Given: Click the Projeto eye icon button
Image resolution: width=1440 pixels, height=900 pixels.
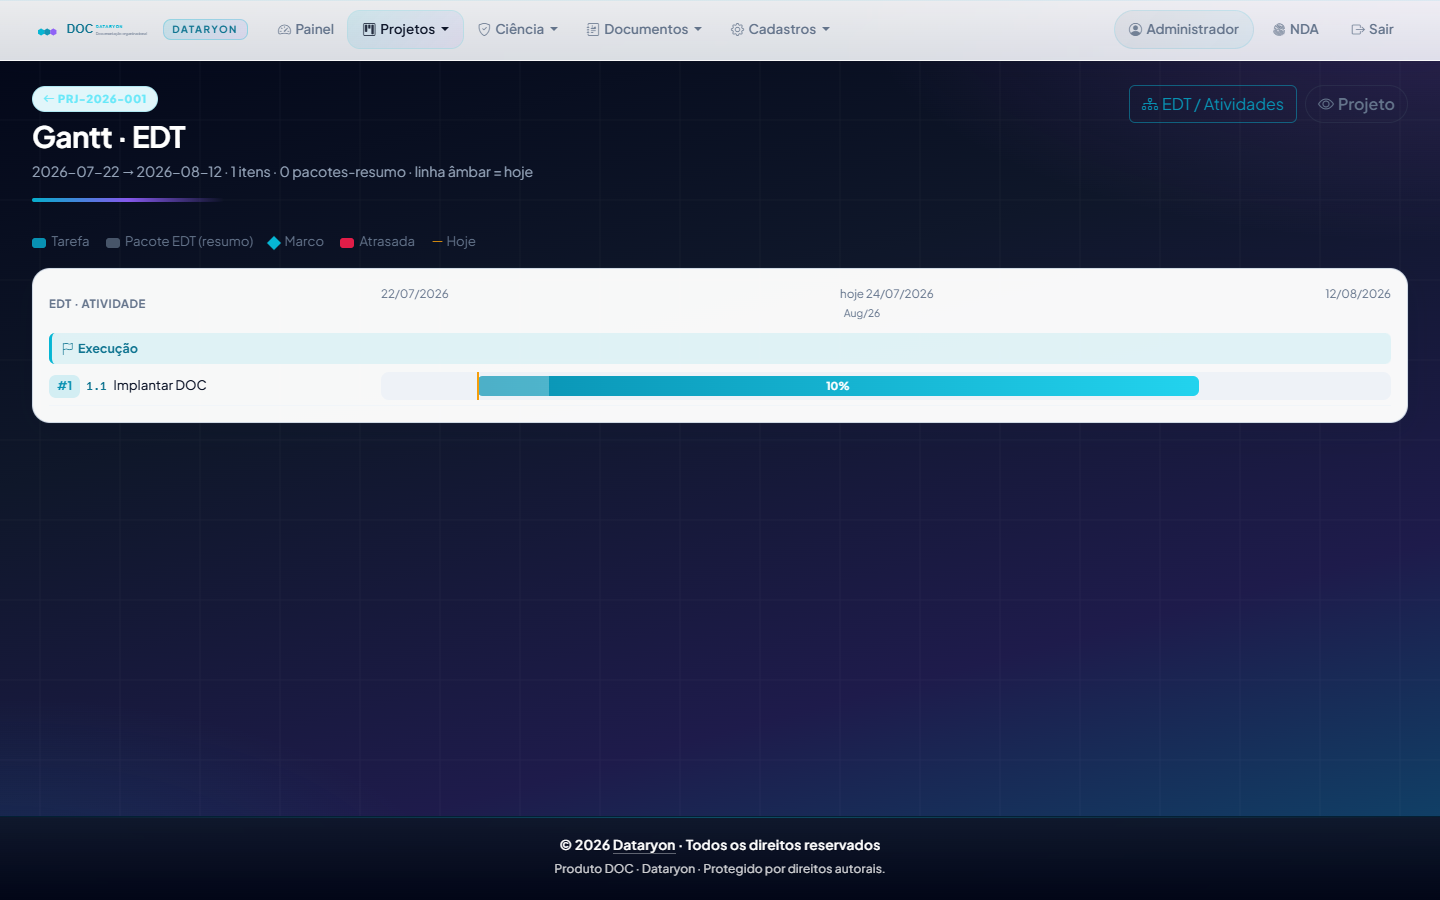Looking at the screenshot, I should coord(1356,104).
